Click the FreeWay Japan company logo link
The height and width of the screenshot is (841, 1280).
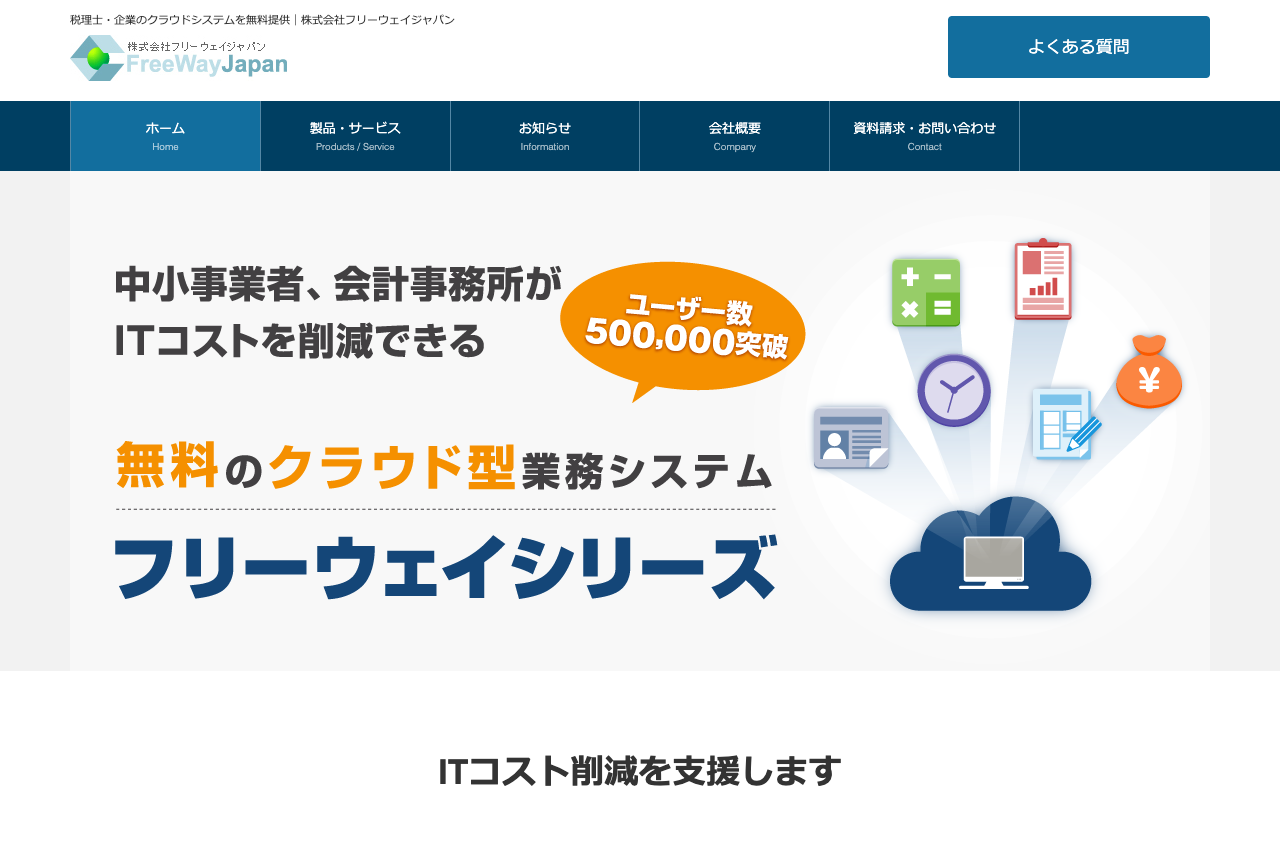coord(178,58)
